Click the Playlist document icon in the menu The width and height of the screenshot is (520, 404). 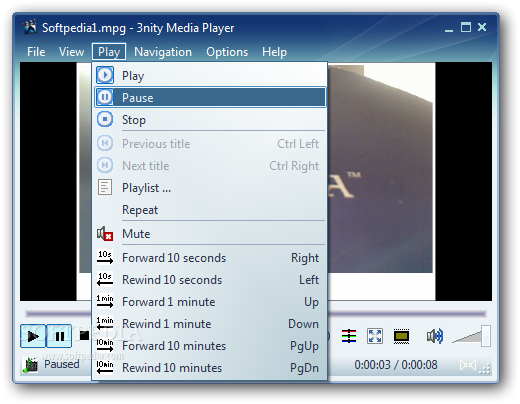point(105,187)
